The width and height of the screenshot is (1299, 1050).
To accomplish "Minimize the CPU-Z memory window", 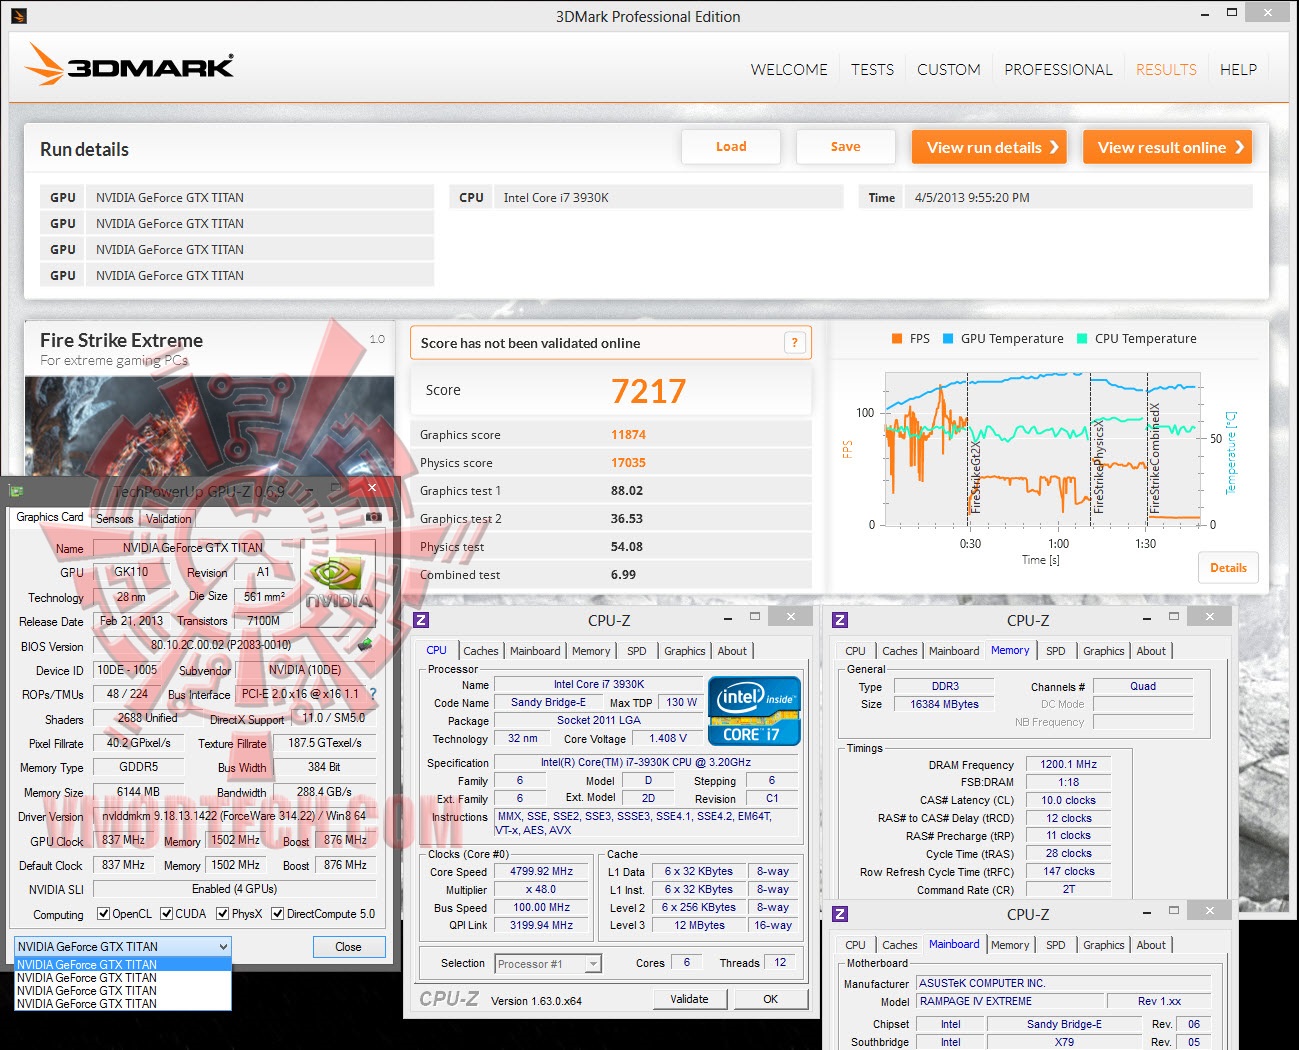I will pyautogui.click(x=1147, y=618).
